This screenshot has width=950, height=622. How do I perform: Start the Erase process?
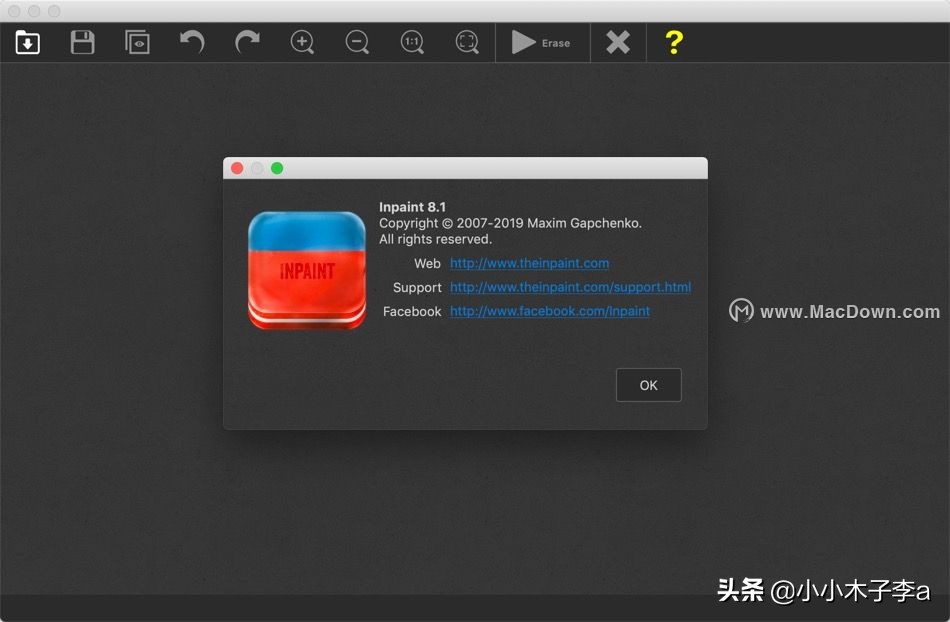(541, 42)
